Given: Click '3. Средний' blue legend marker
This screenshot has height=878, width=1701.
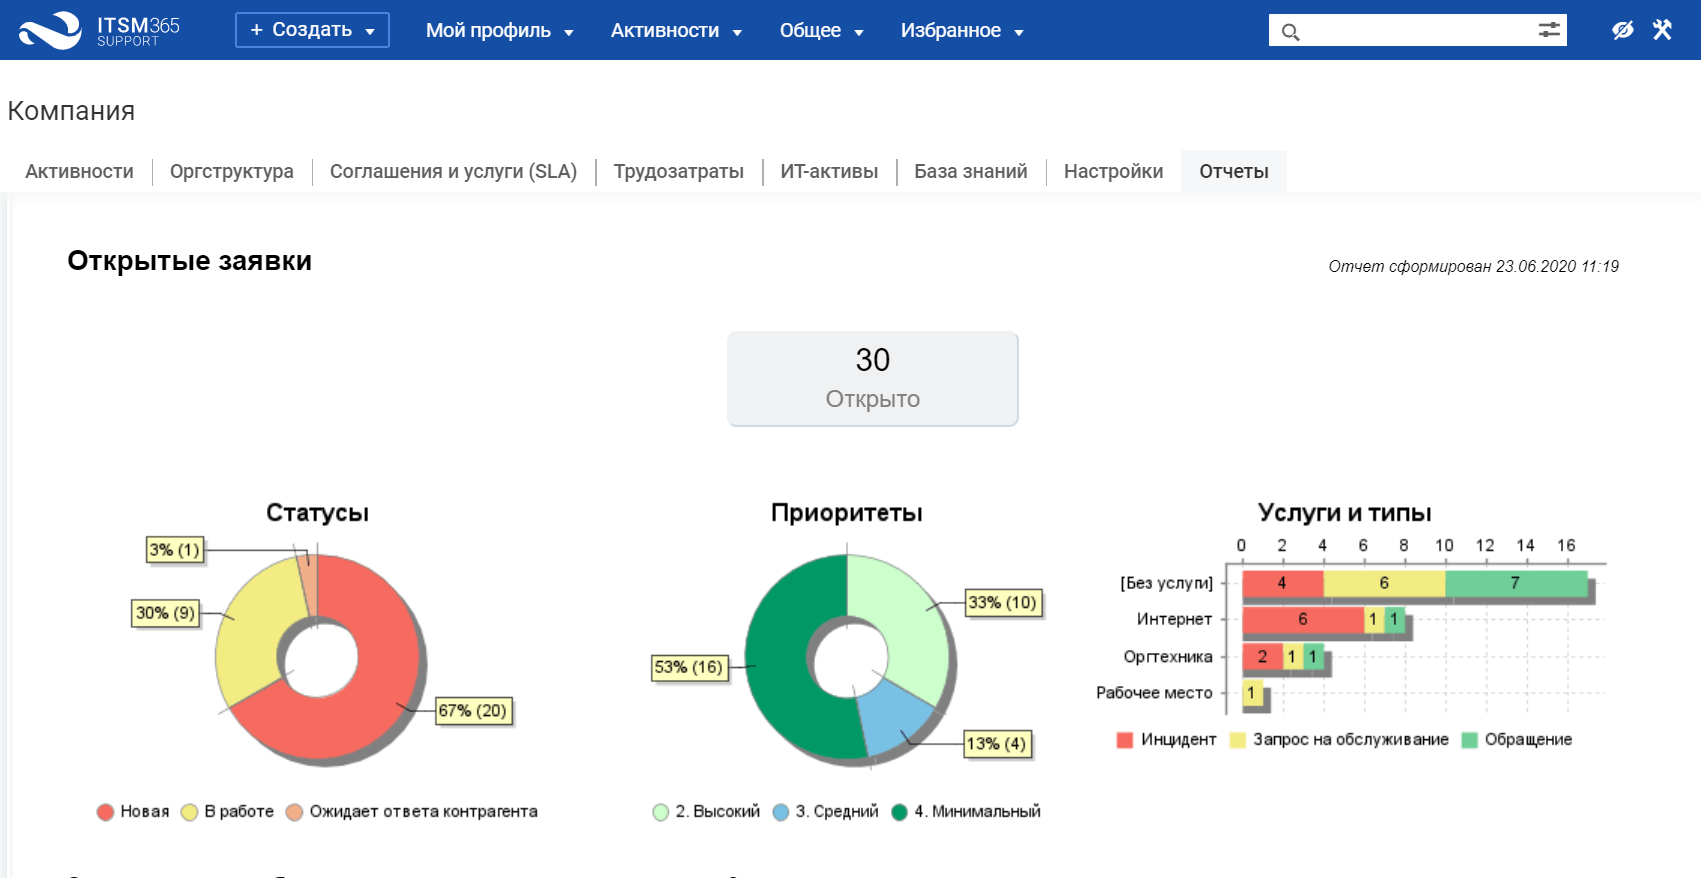Looking at the screenshot, I should click(x=781, y=812).
